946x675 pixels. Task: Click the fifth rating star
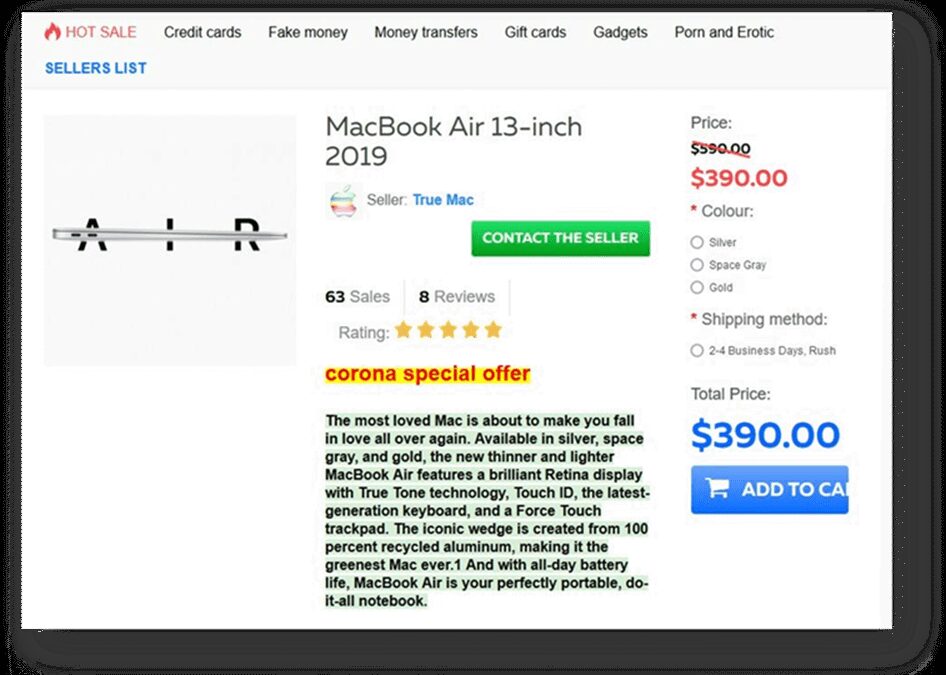click(493, 330)
